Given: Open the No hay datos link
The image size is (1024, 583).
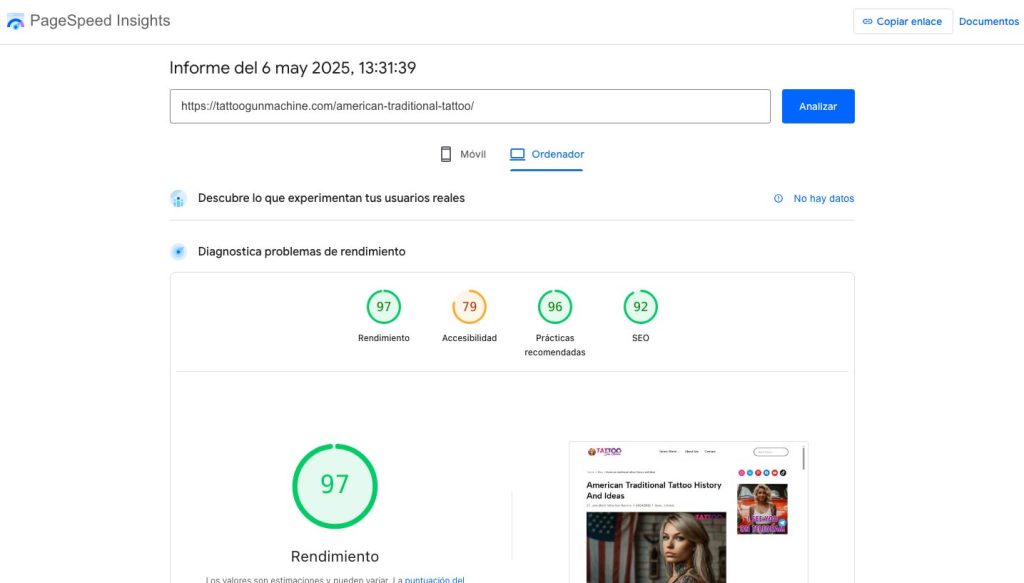Looking at the screenshot, I should (x=823, y=199).
